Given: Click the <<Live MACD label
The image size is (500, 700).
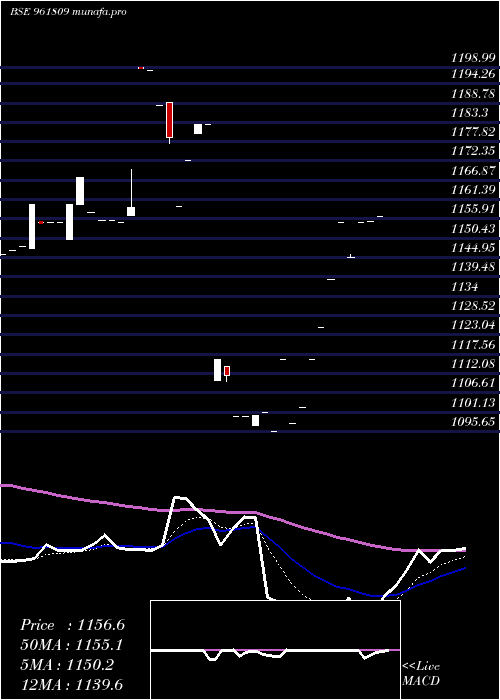Looking at the screenshot, I should click(421, 673).
